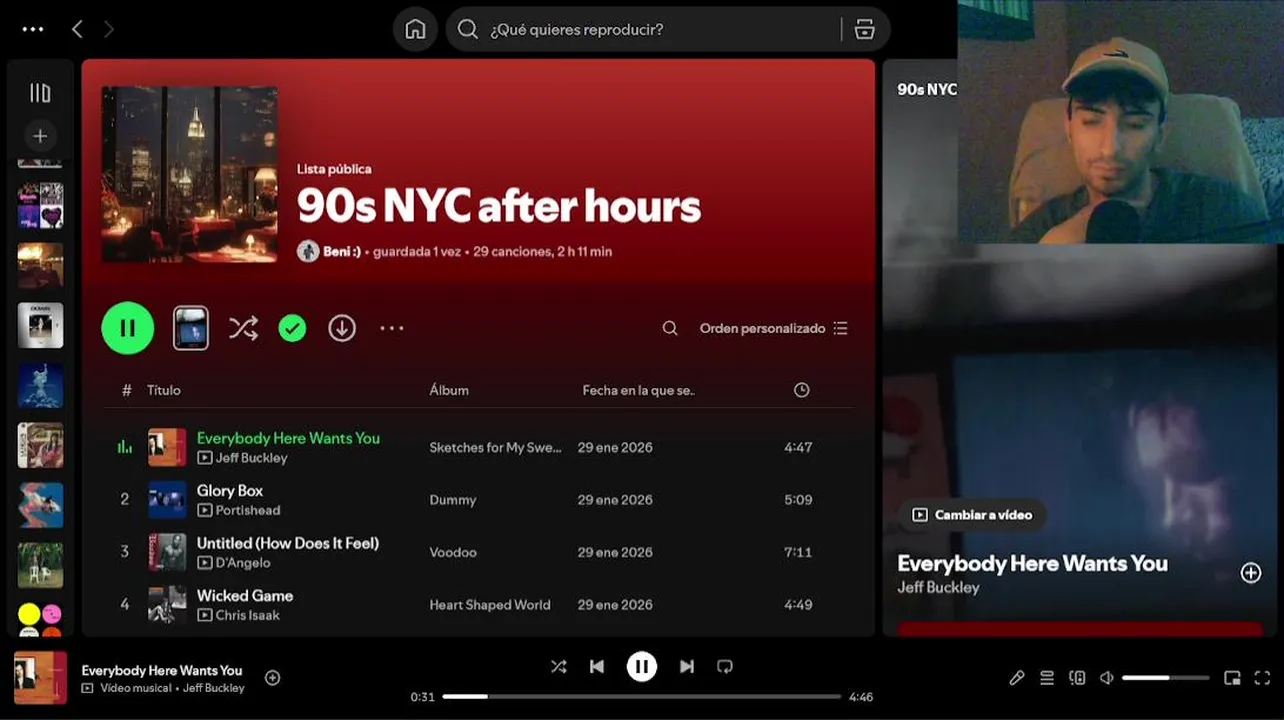Screen dimensions: 1284x720
Task: Open the Browse icon beside the search field
Action: point(865,30)
